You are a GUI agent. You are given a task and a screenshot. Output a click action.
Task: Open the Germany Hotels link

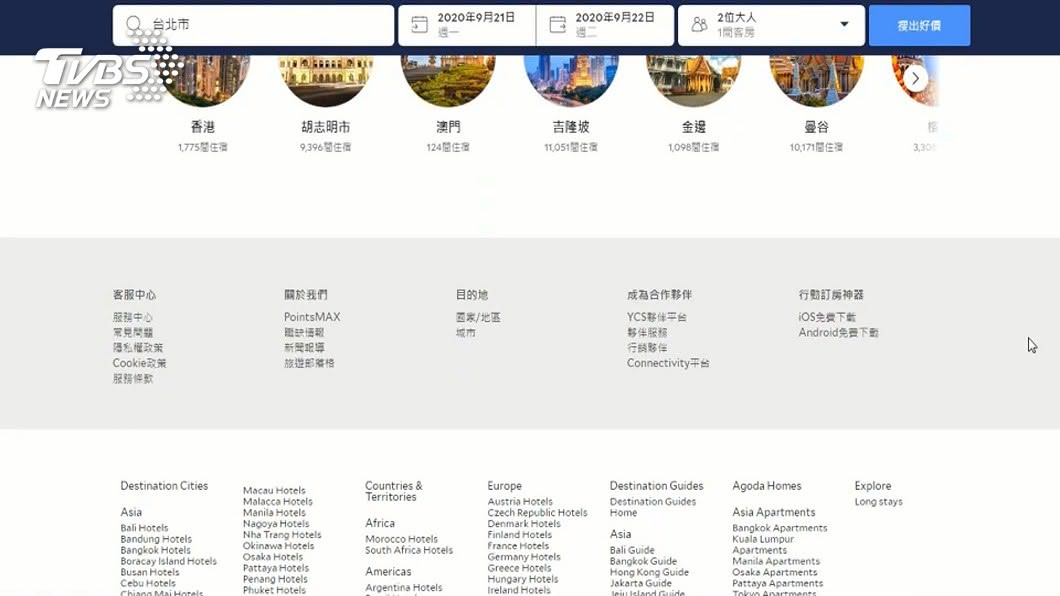click(x=524, y=557)
